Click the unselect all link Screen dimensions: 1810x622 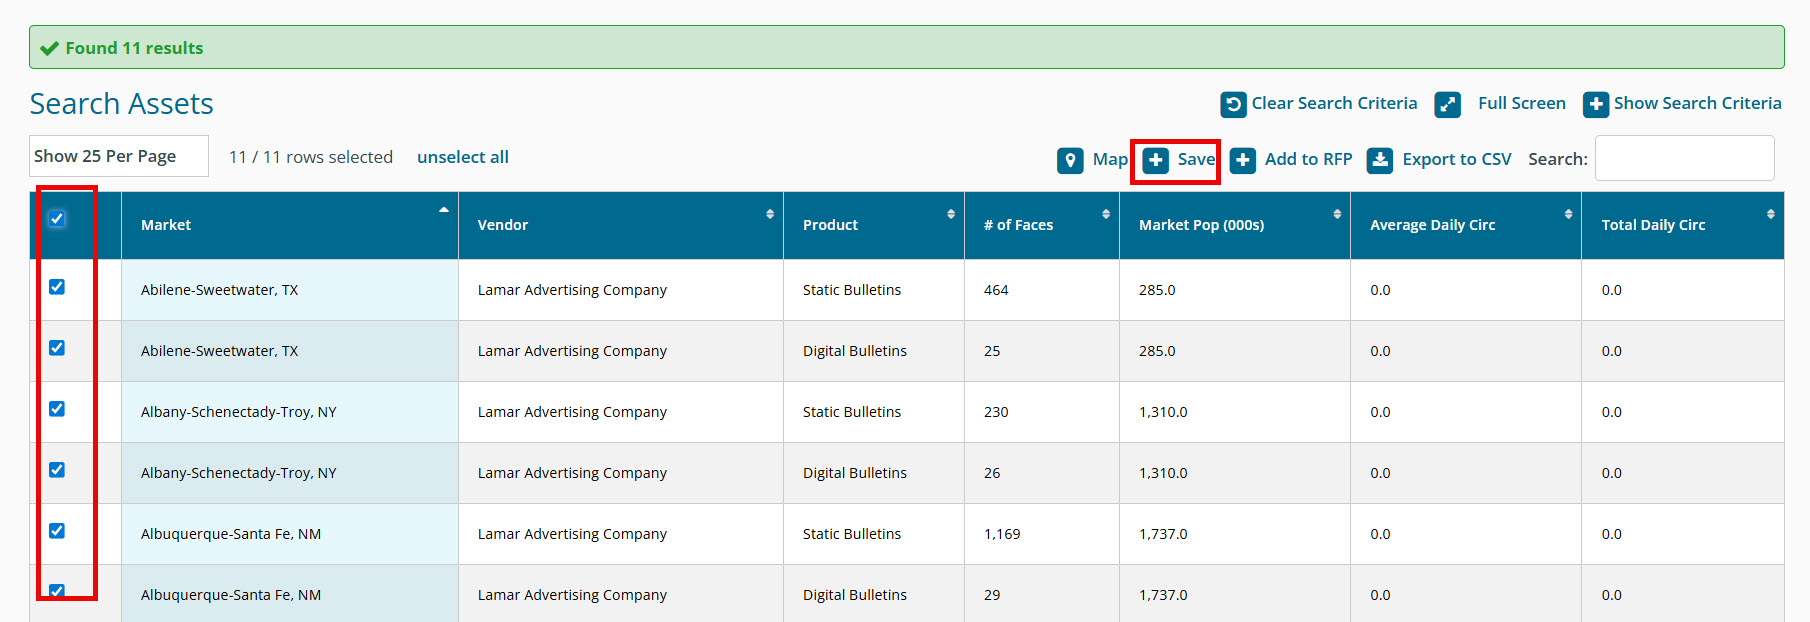462,157
